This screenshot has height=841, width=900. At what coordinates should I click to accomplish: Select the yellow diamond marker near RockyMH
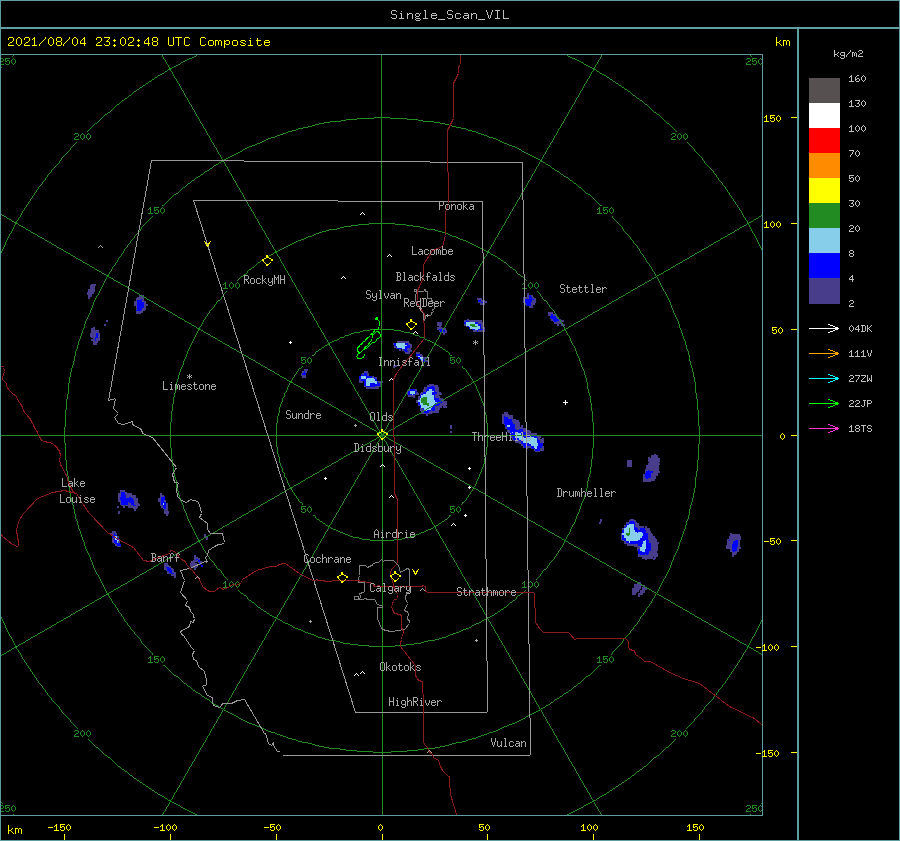coord(267,261)
